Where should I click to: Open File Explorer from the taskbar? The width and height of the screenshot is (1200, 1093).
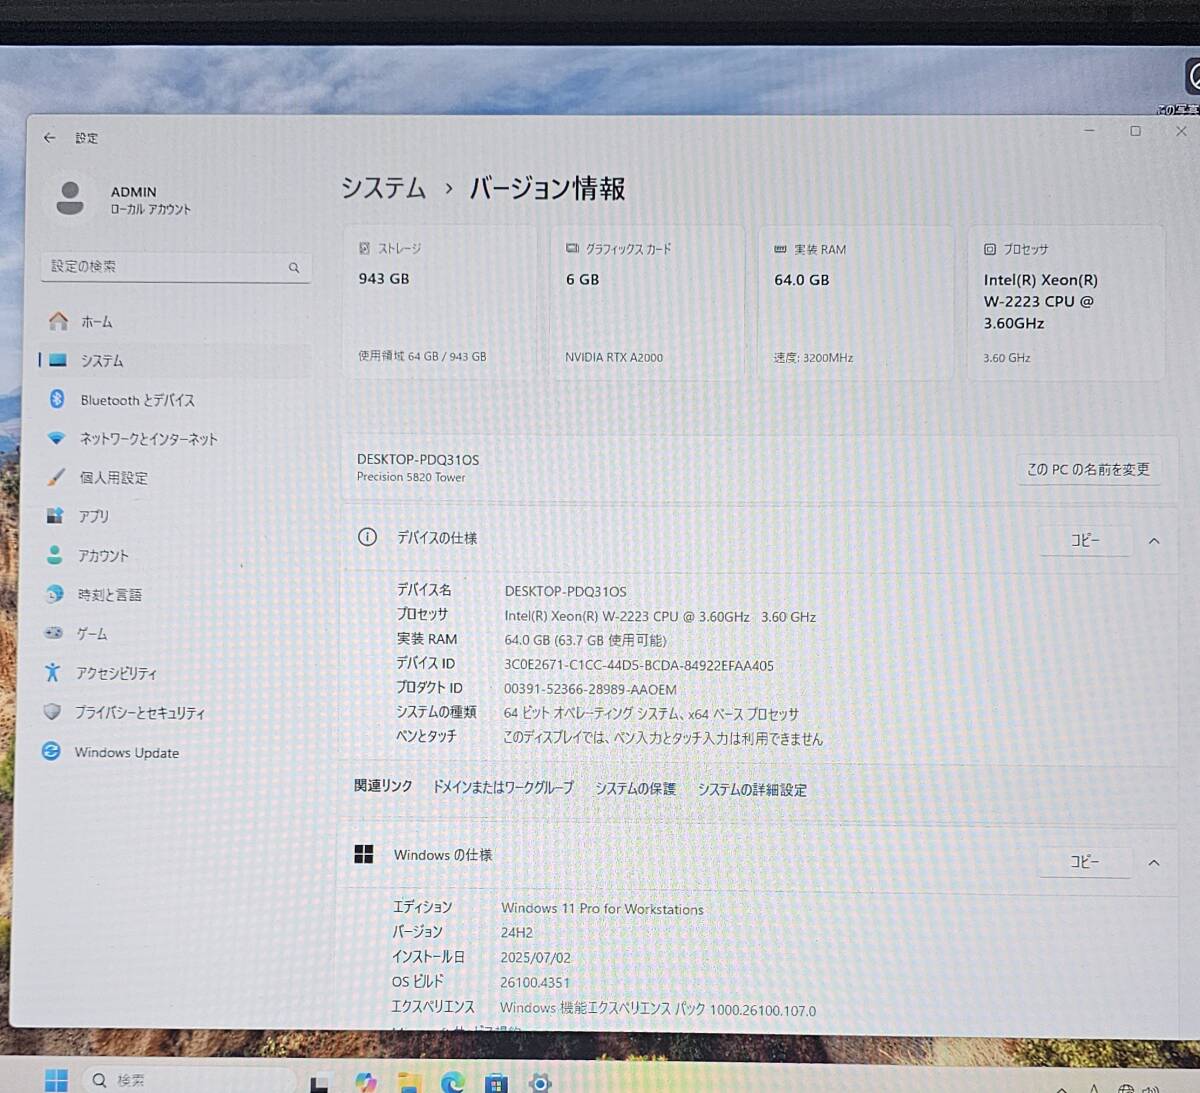(409, 1082)
